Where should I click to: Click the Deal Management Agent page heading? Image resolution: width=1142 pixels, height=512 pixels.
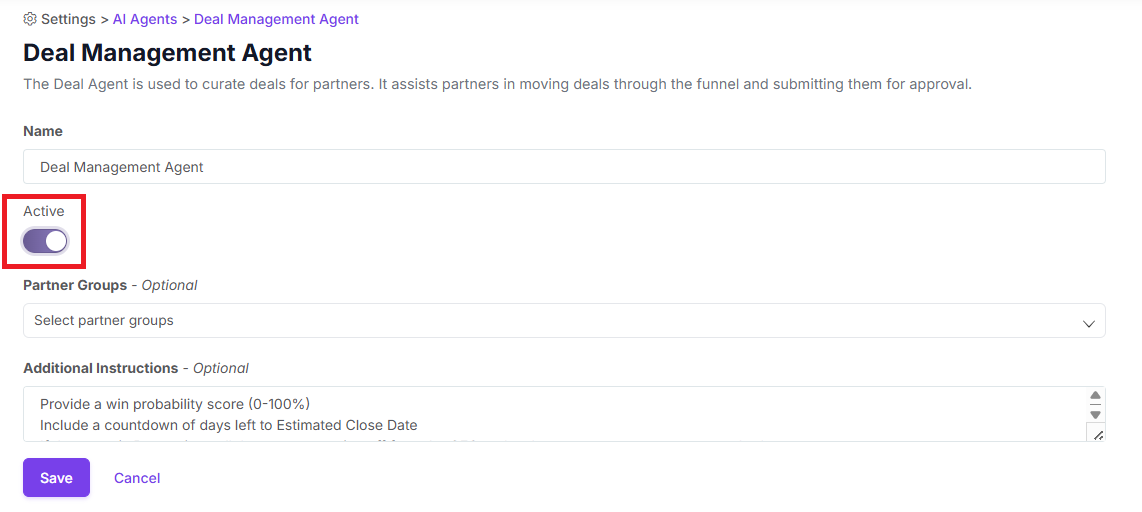(168, 53)
